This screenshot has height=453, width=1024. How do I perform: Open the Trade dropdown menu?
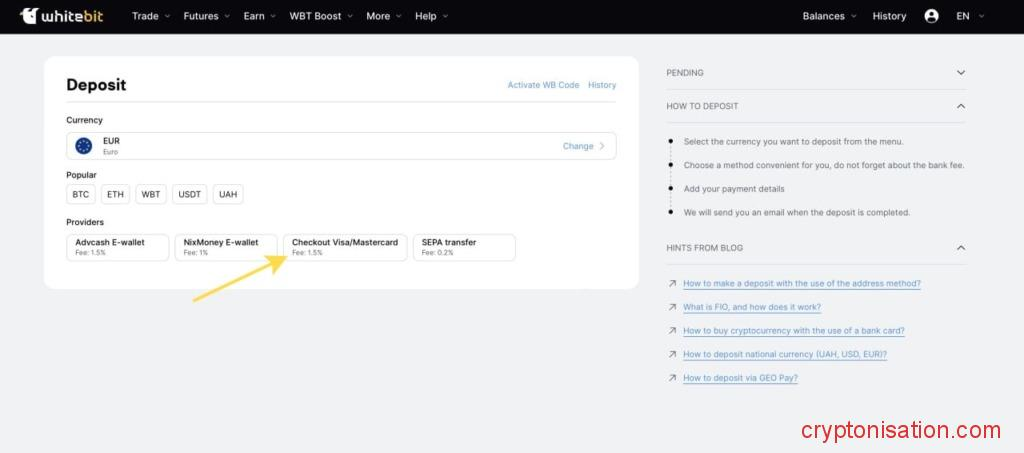150,16
